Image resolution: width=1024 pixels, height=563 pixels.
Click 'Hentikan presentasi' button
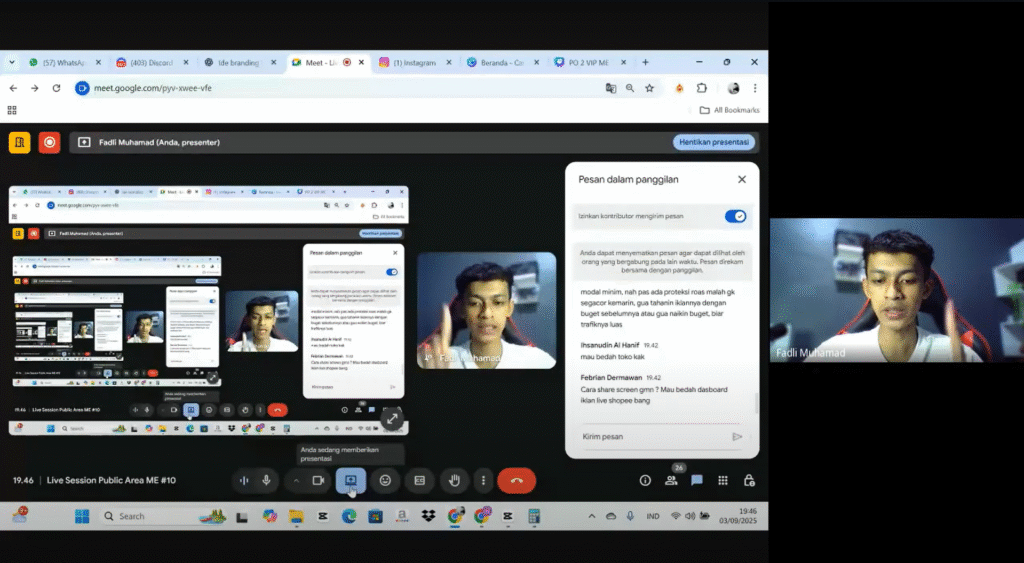pyautogui.click(x=713, y=142)
